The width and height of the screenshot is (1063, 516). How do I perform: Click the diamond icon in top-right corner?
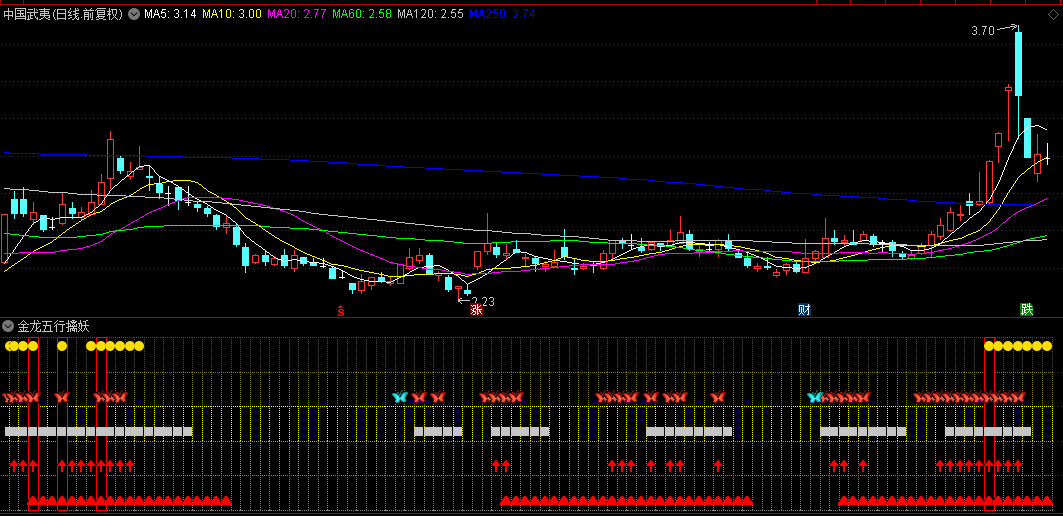1053,14
